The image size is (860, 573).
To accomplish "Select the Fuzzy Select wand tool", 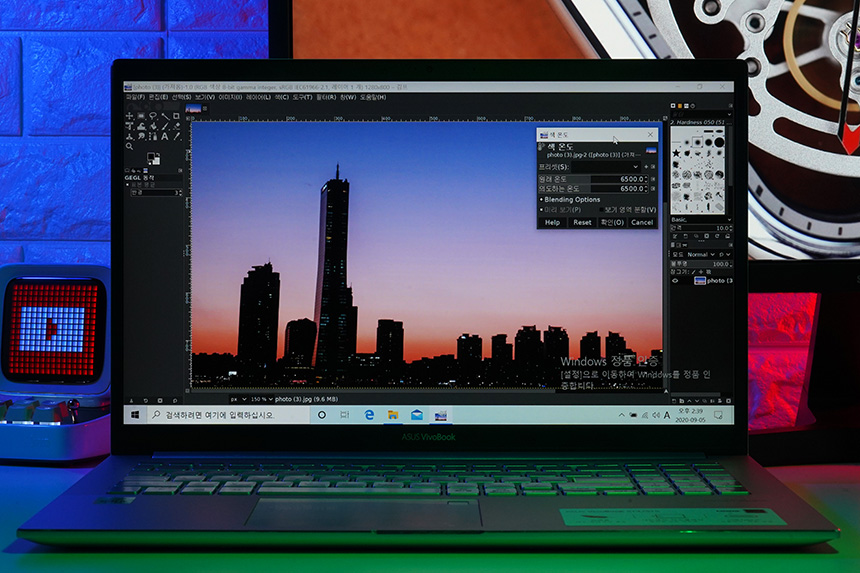I will coord(166,116).
